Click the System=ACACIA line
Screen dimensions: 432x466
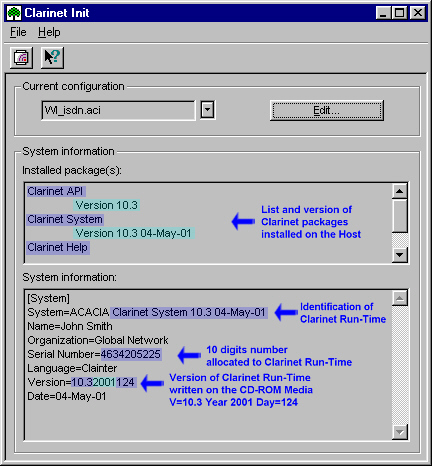coord(147,312)
